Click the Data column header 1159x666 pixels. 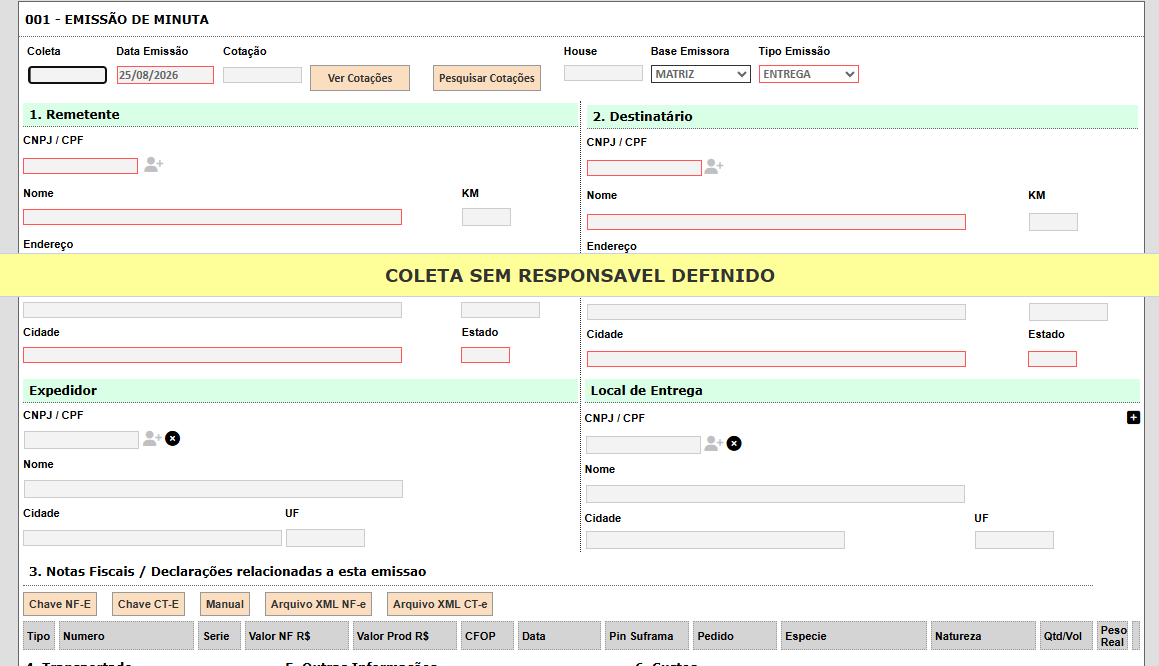(x=560, y=636)
